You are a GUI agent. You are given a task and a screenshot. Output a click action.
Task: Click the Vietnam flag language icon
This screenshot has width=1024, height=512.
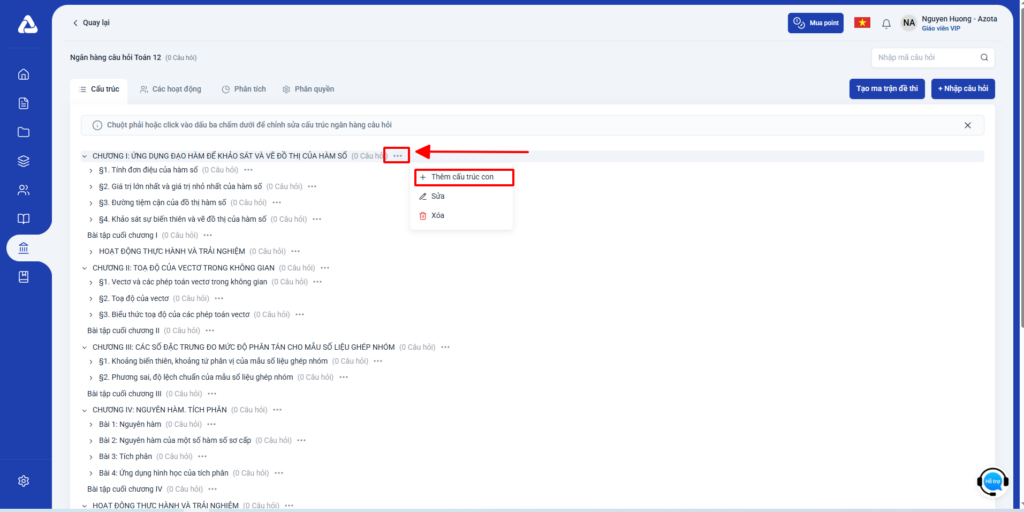point(861,23)
